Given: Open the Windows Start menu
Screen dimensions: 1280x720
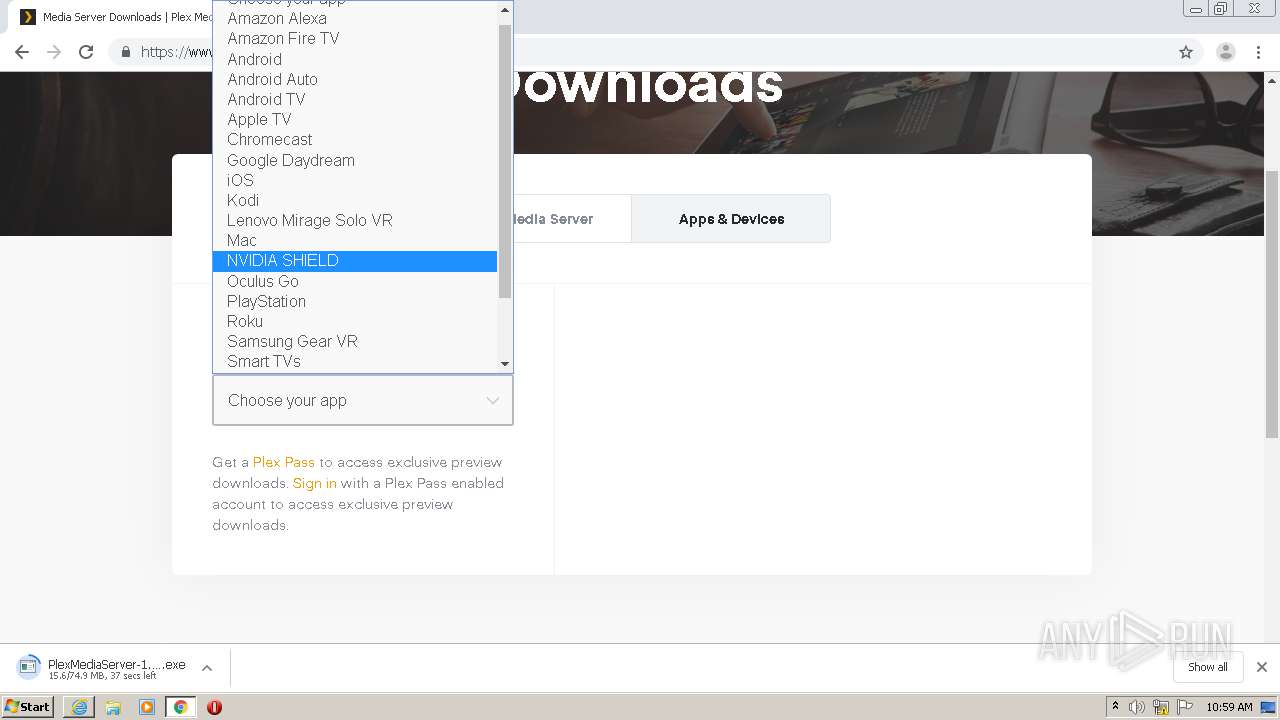Looking at the screenshot, I should pyautogui.click(x=28, y=706).
